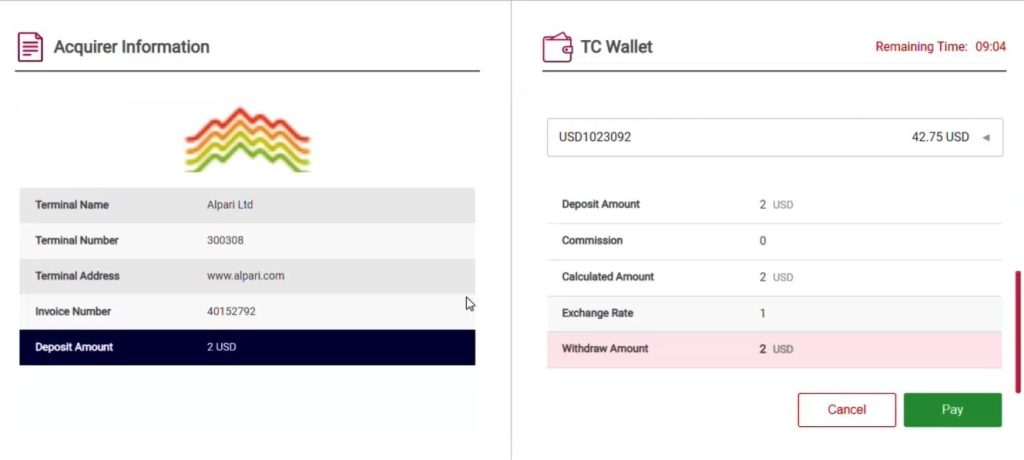Click the Commission row
This screenshot has width=1024, height=460.
[774, 241]
